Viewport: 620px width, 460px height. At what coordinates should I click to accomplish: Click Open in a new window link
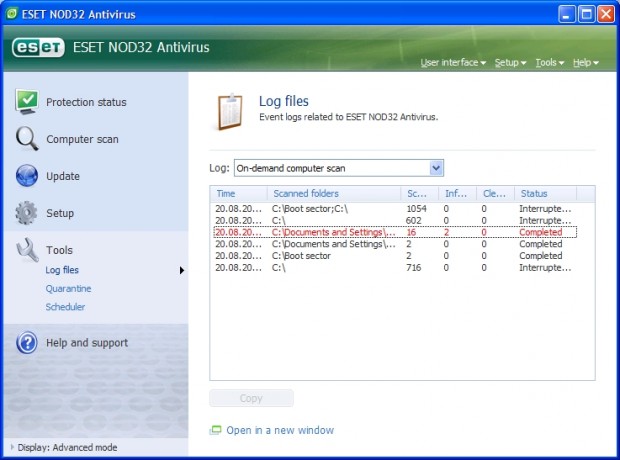click(x=280, y=430)
